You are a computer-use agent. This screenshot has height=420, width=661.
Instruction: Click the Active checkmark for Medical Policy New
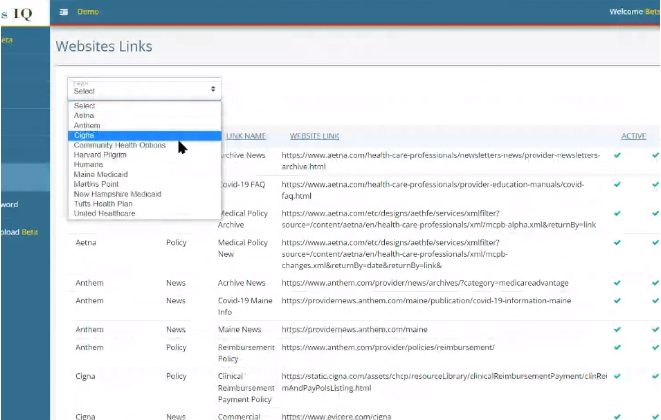click(x=617, y=242)
